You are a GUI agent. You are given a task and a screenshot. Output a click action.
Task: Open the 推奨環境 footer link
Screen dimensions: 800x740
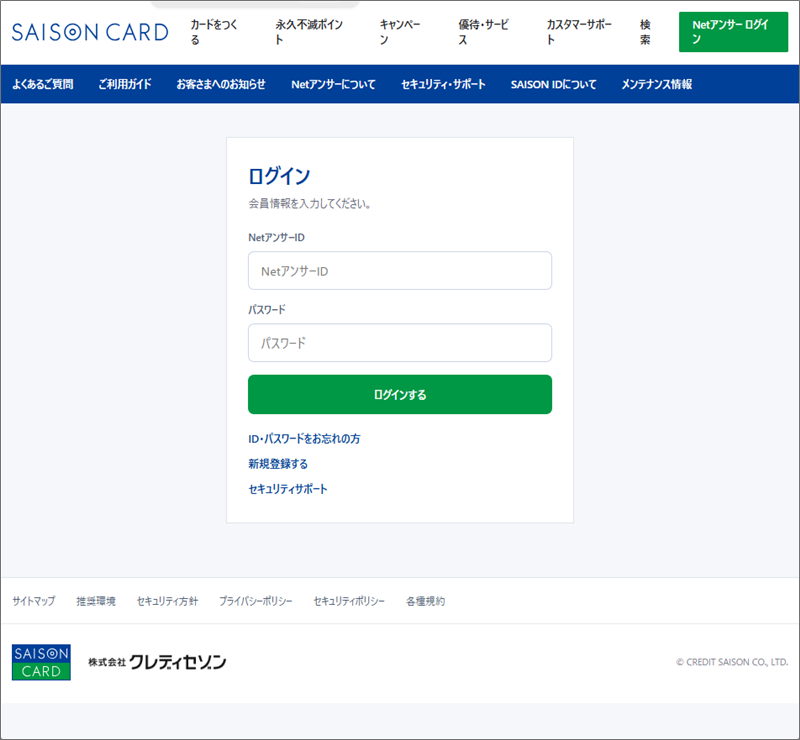(96, 601)
